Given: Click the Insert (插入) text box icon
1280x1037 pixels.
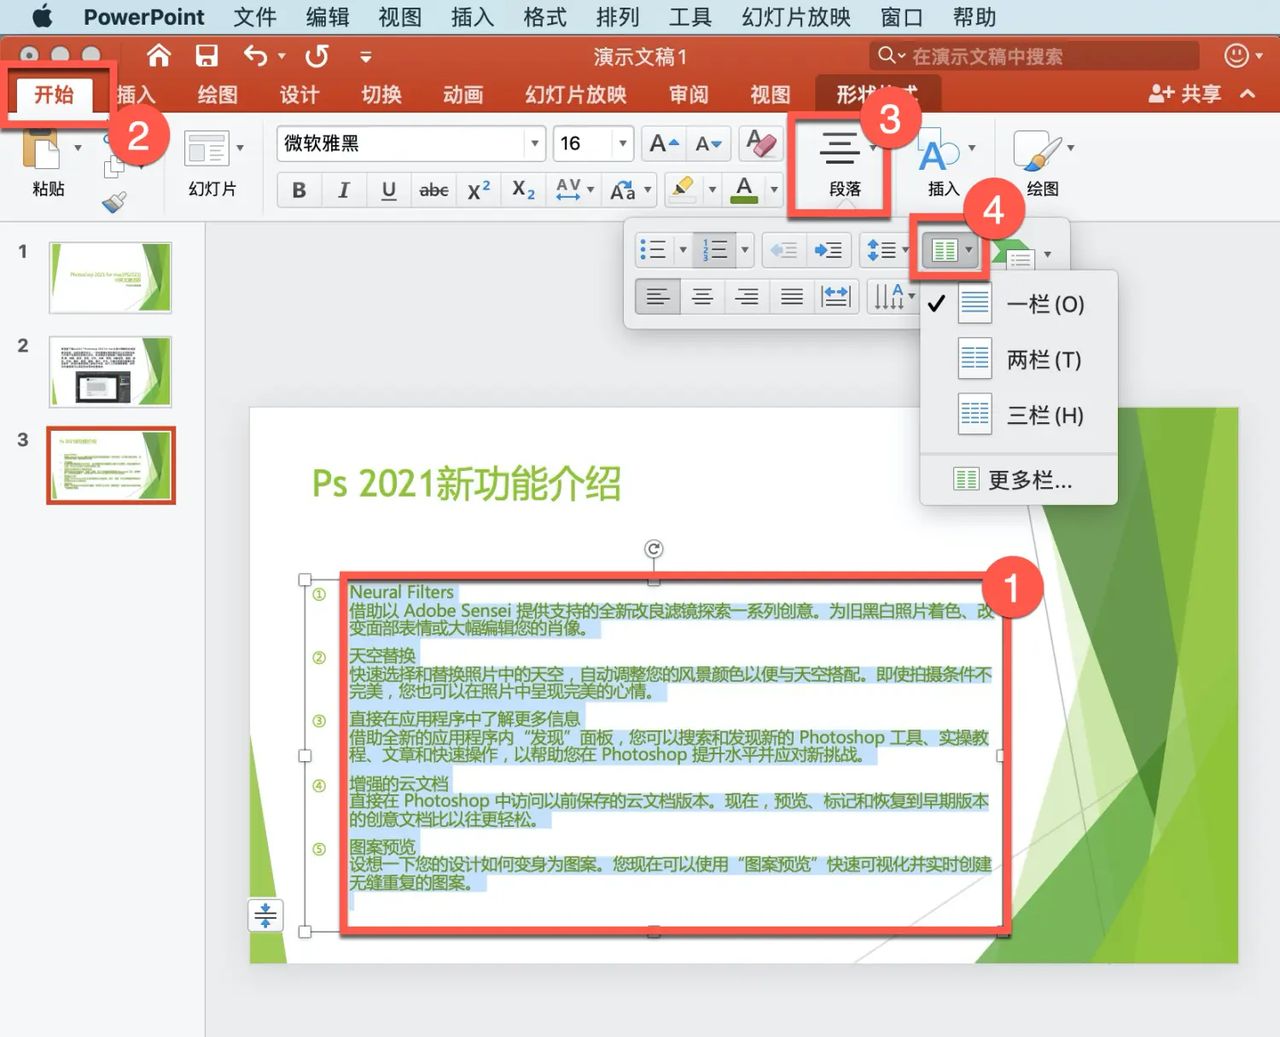Looking at the screenshot, I should (939, 151).
